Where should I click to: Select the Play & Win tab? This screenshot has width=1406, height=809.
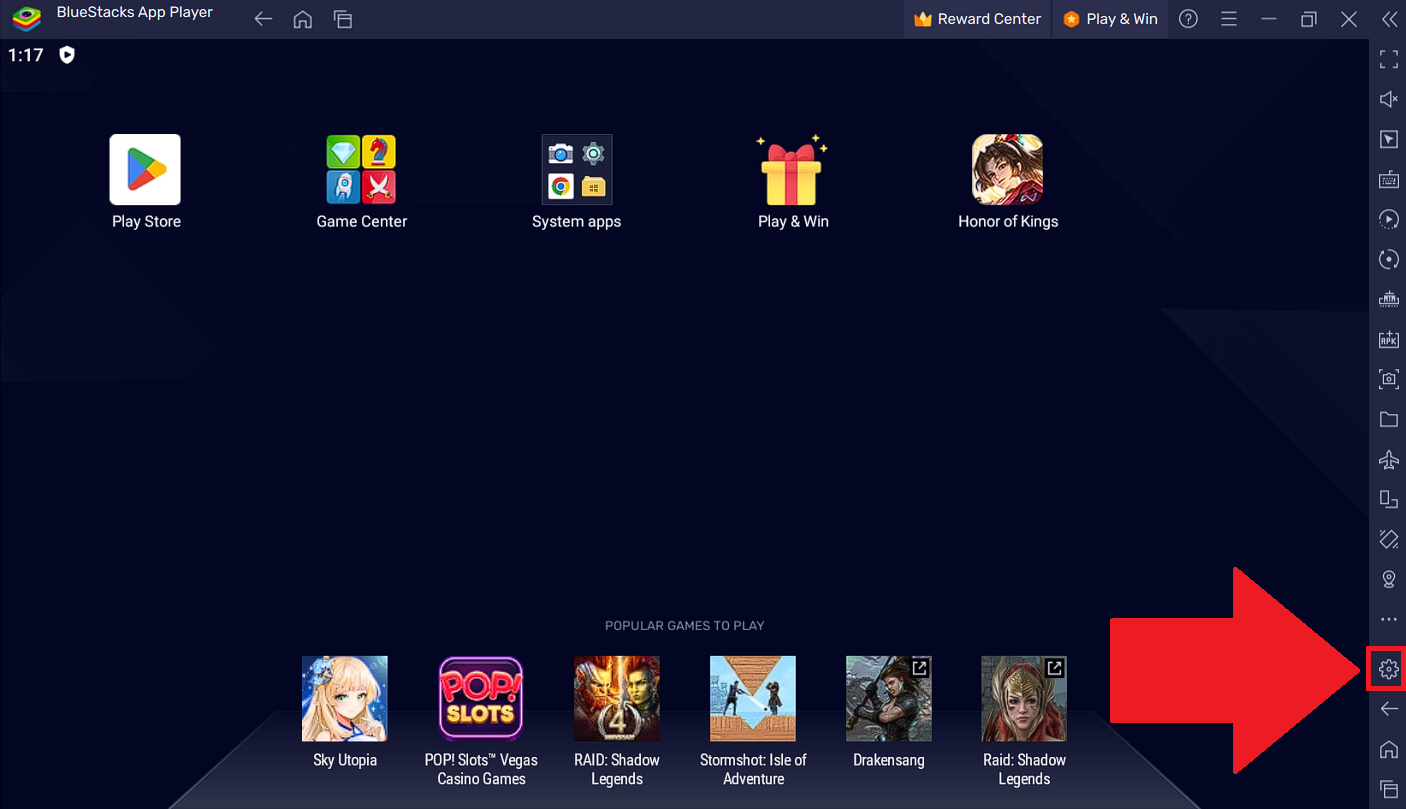pos(1110,18)
